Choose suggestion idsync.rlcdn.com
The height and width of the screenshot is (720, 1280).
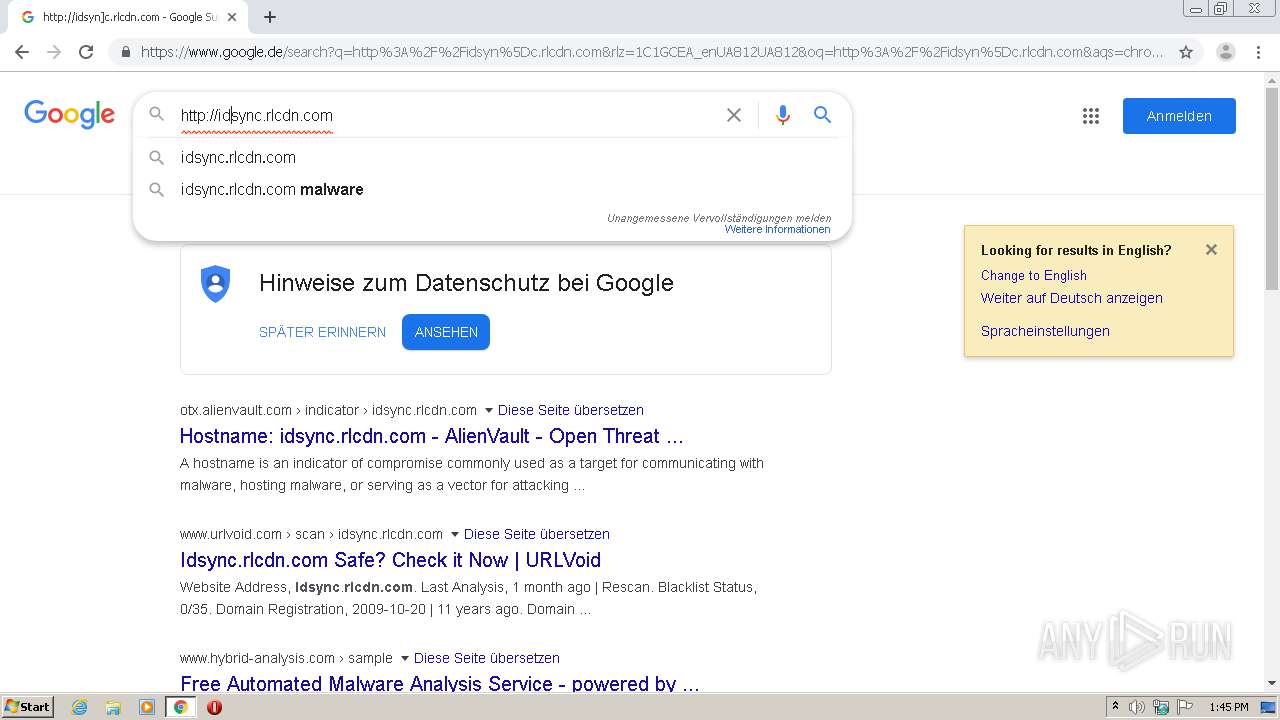[492, 157]
